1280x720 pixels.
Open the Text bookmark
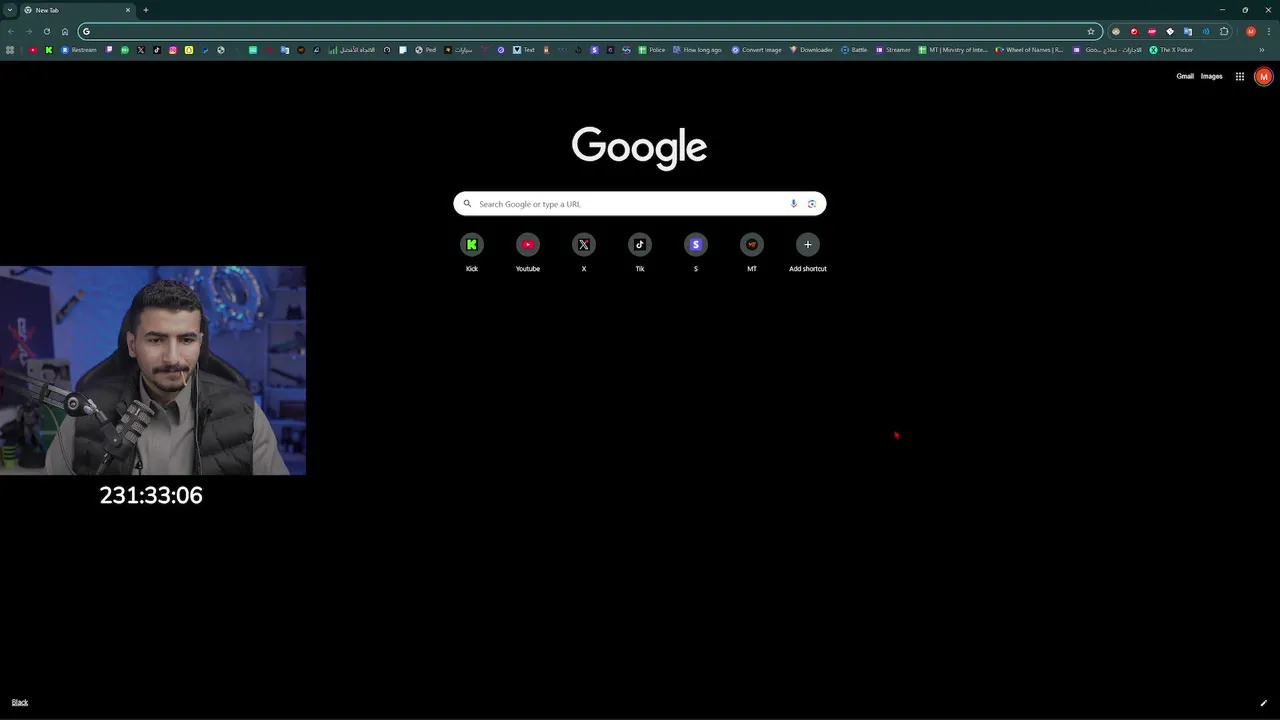pos(524,50)
